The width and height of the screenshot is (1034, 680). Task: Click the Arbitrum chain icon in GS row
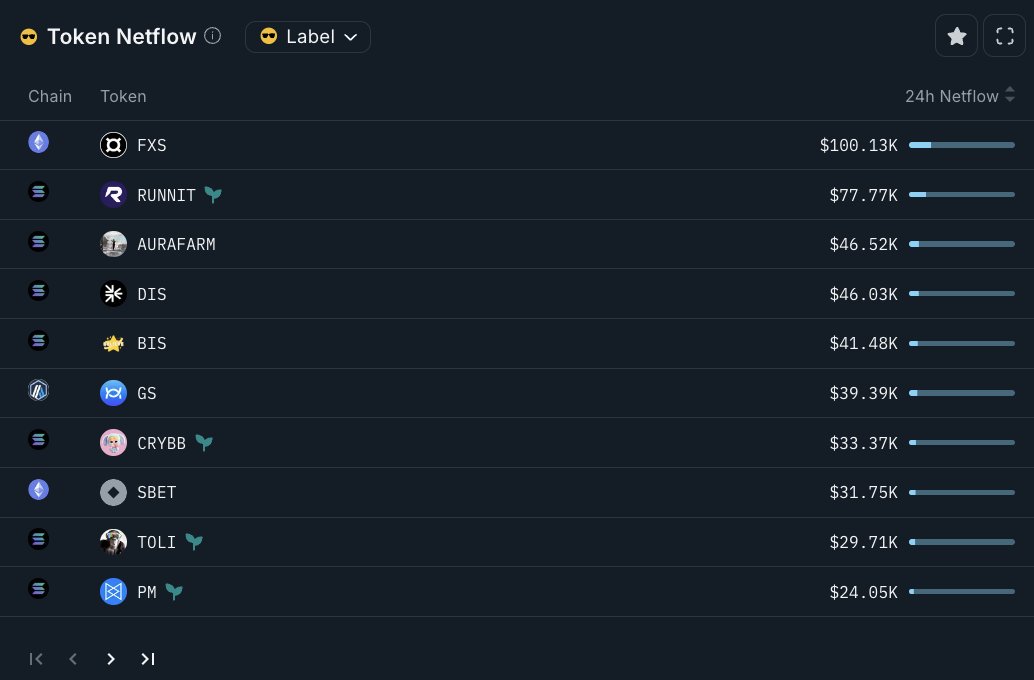(39, 390)
